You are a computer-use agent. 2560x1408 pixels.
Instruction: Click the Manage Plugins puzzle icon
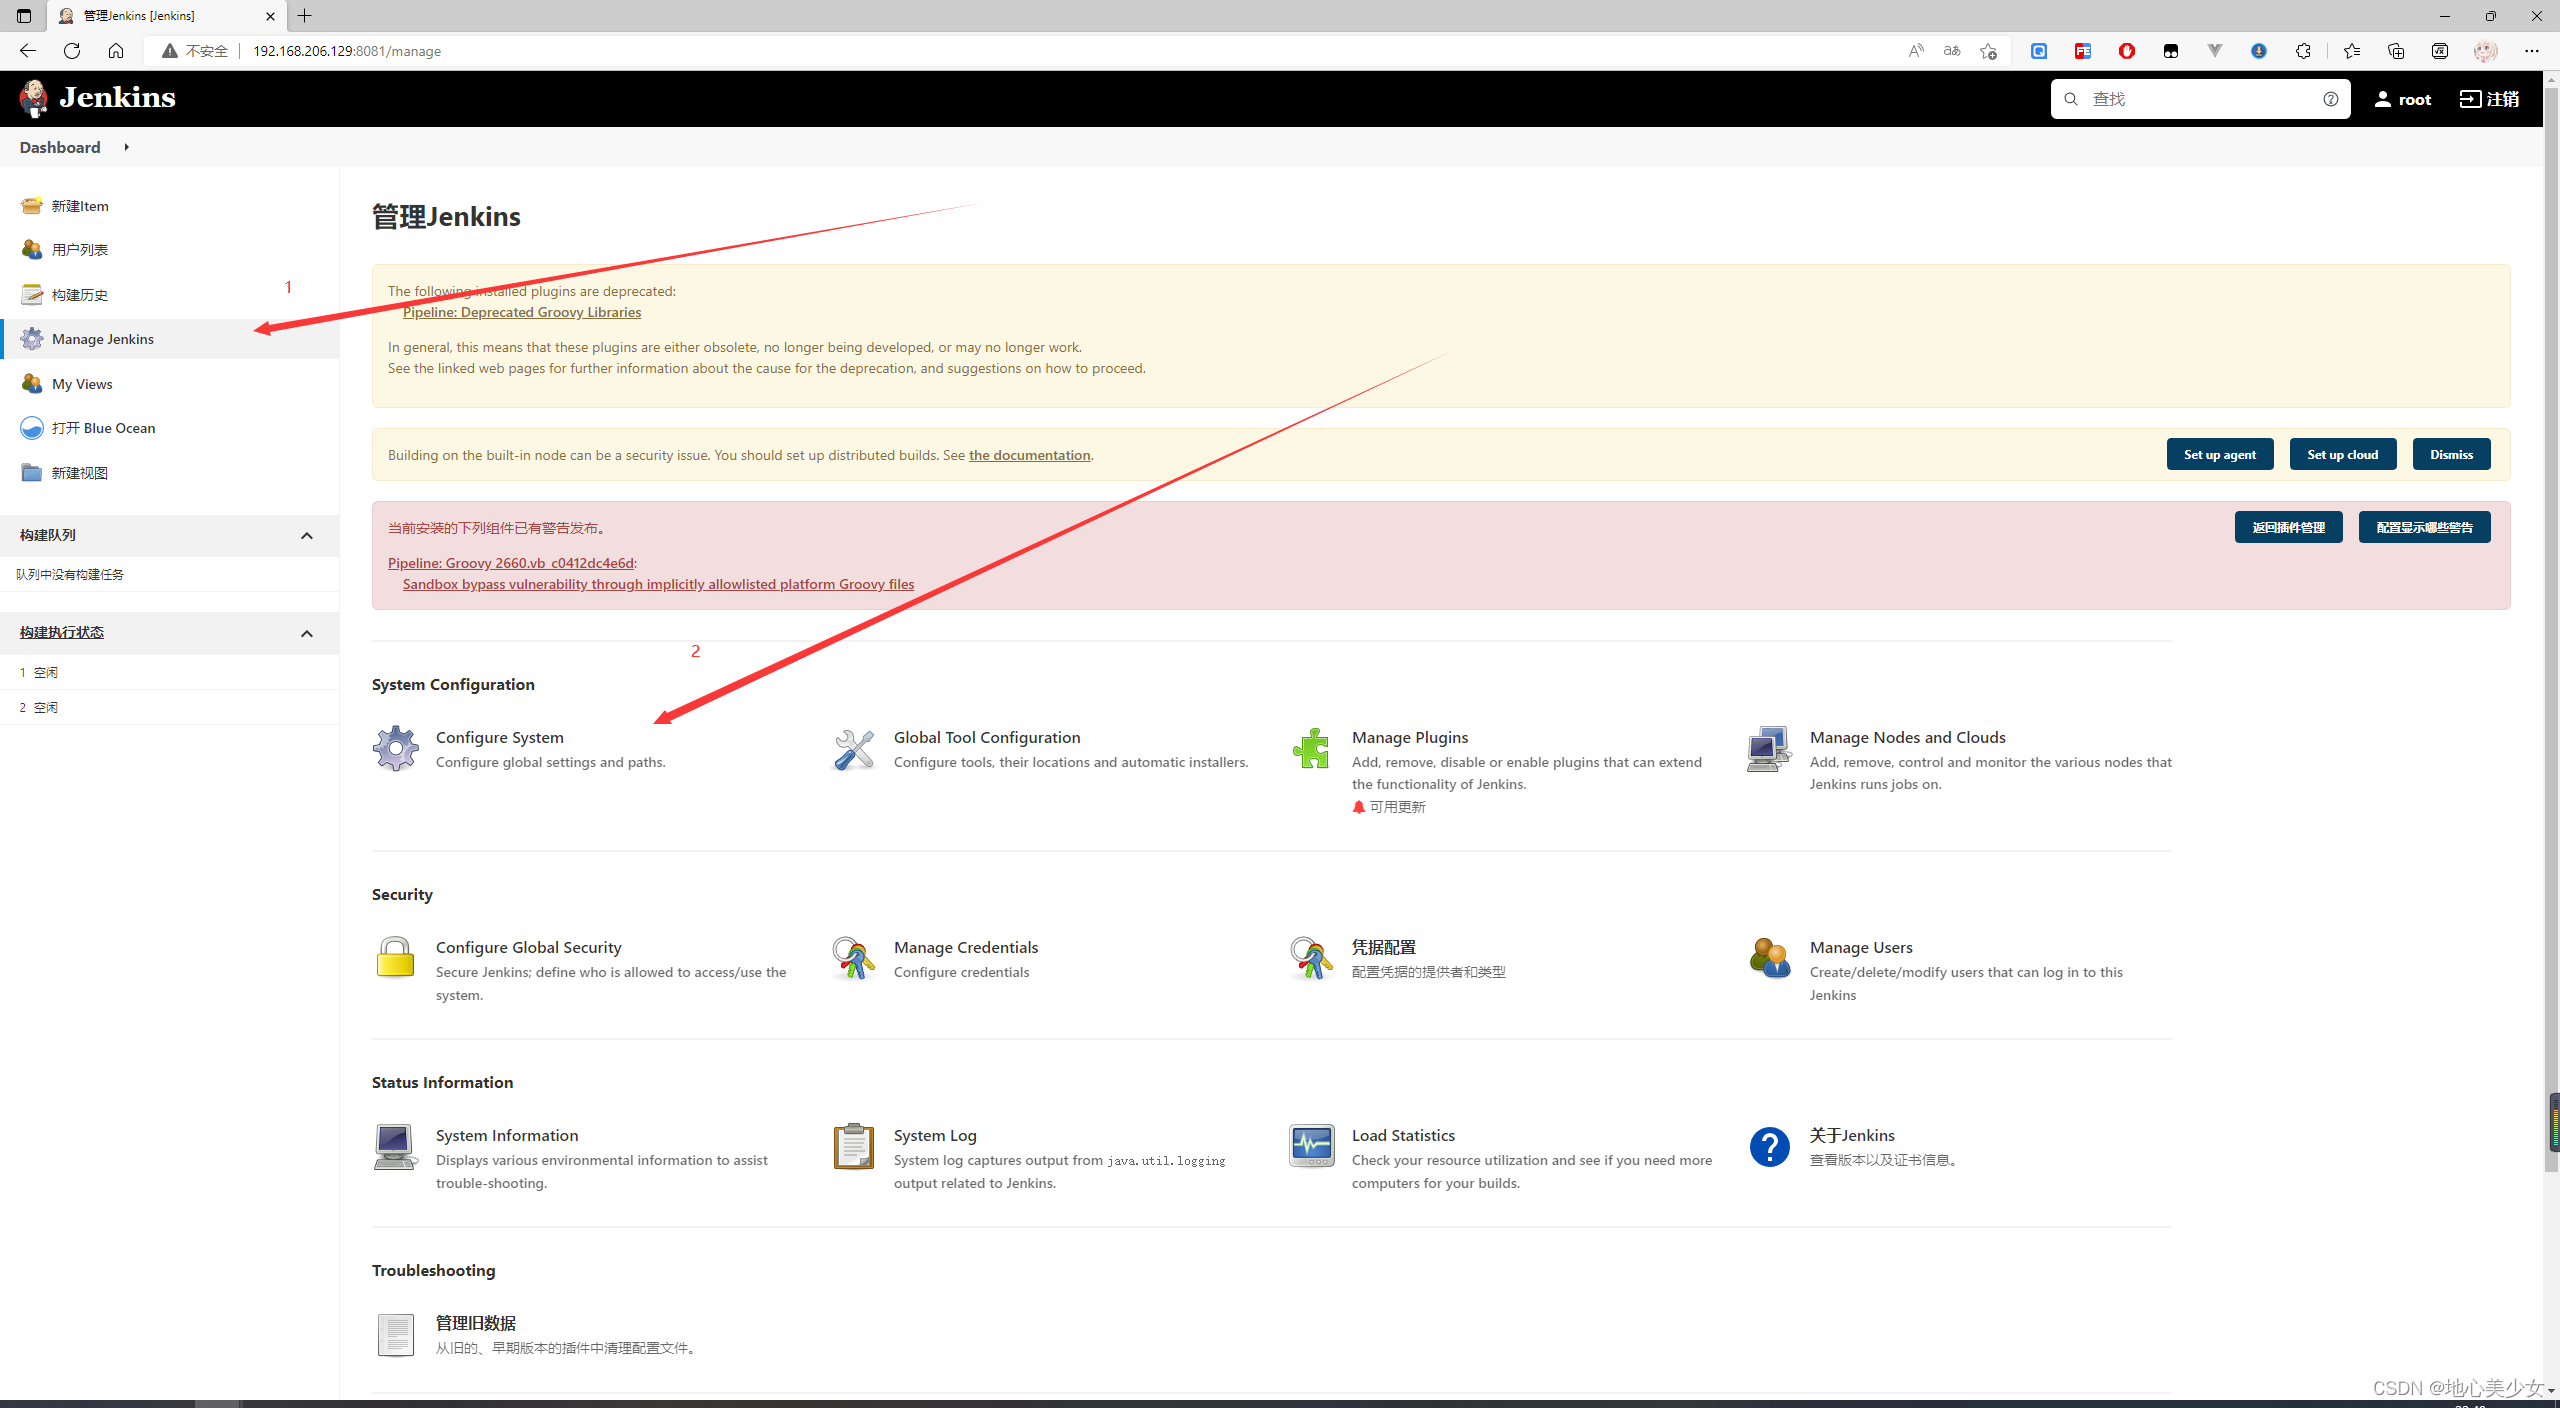[1311, 748]
